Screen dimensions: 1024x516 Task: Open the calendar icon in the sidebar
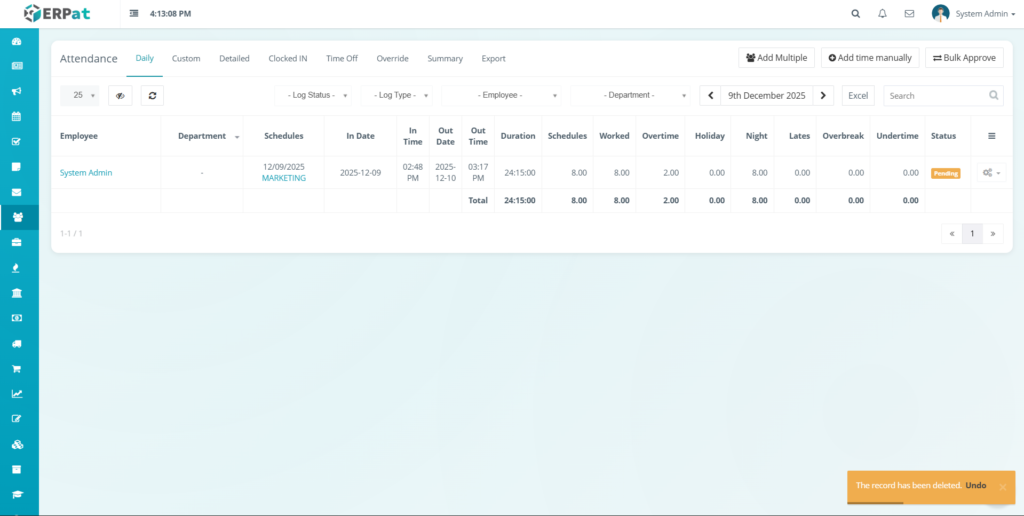click(x=17, y=116)
